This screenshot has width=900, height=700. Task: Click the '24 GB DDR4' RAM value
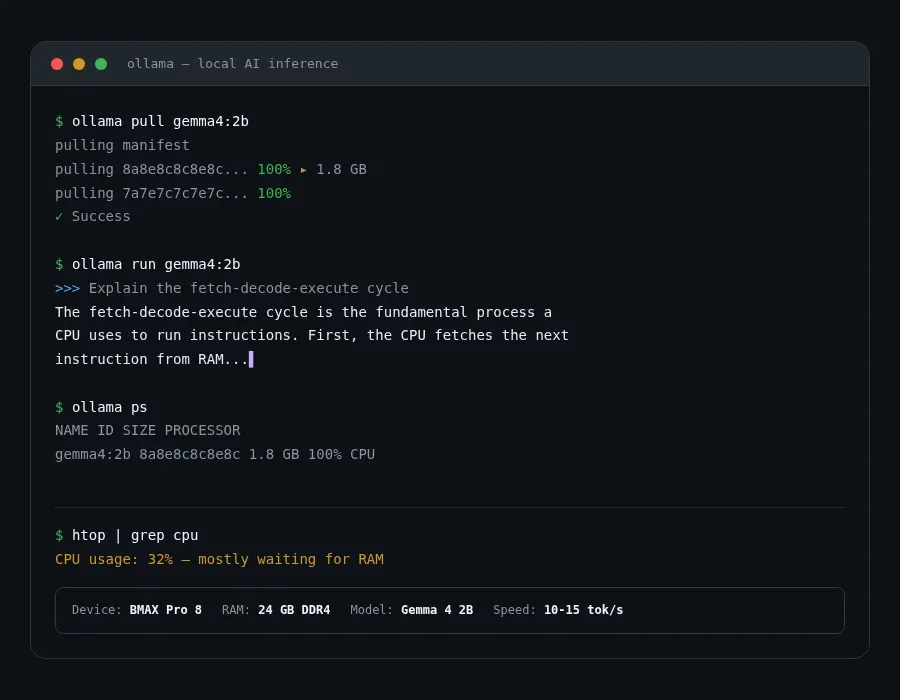point(294,610)
